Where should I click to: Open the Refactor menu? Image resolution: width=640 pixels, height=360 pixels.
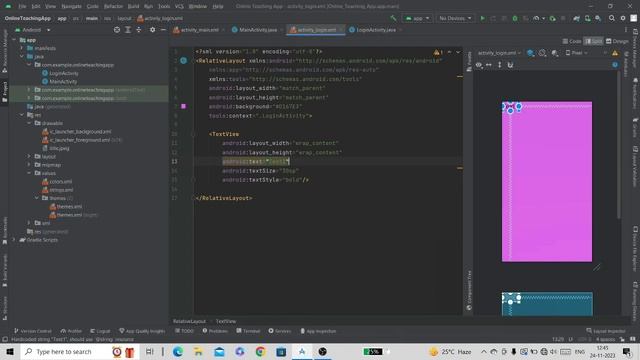(x=113, y=7)
